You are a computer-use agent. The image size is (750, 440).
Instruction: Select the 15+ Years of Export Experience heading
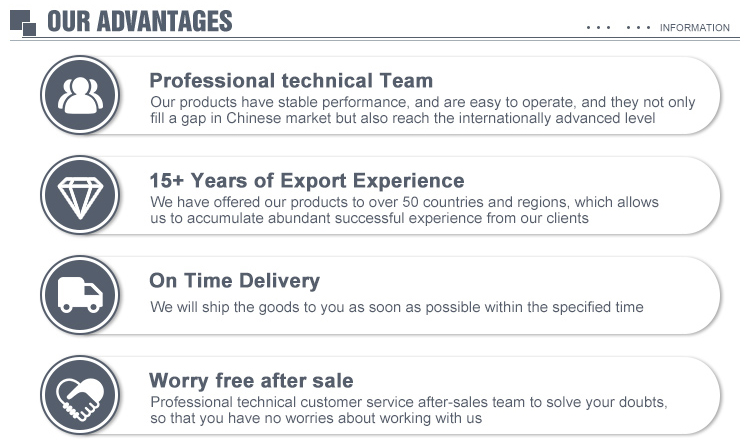[x=306, y=181]
